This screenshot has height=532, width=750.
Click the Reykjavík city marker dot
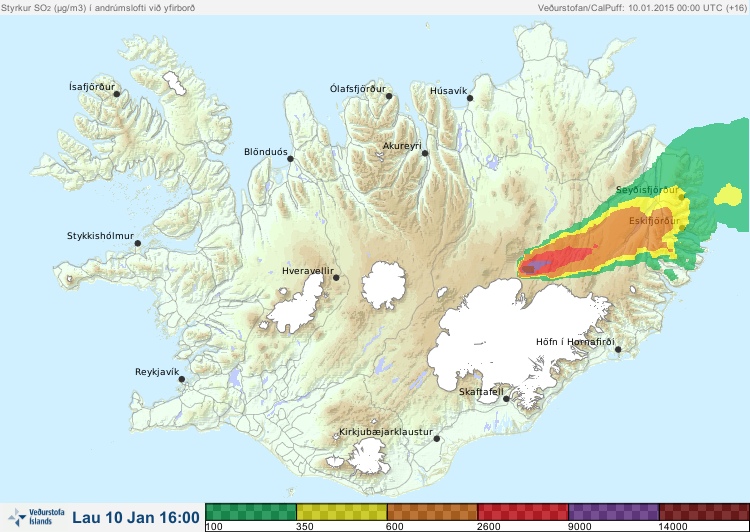[x=182, y=379]
